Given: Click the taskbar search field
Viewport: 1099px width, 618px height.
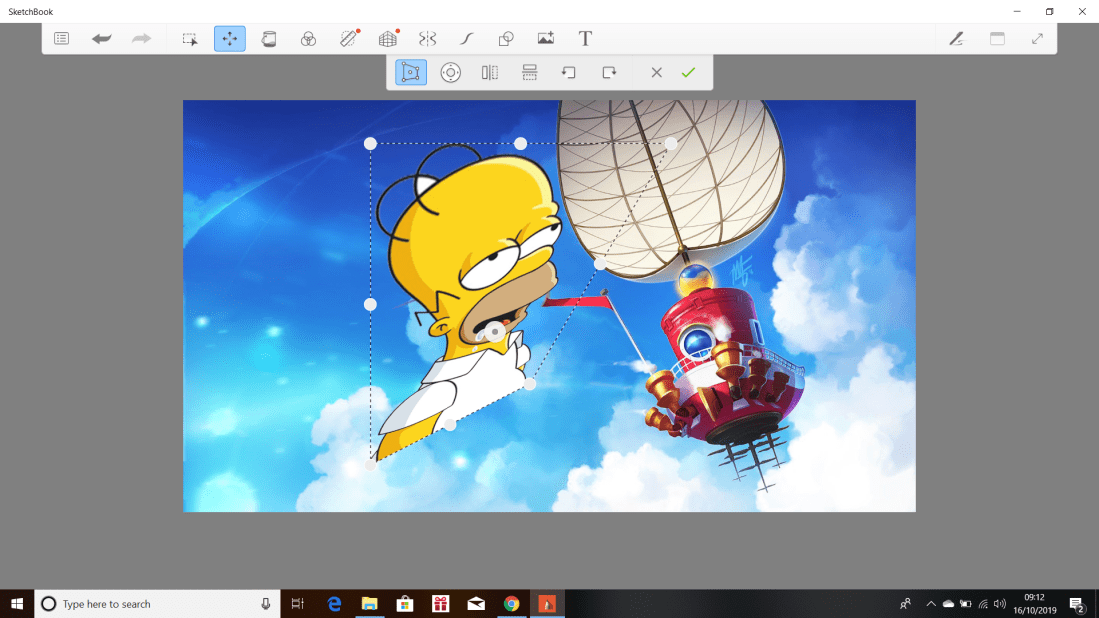Looking at the screenshot, I should [x=150, y=603].
